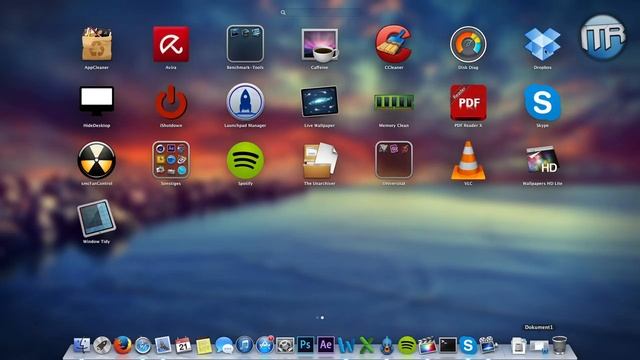Open Firefox from the Dock
The width and height of the screenshot is (640, 360).
[122, 345]
